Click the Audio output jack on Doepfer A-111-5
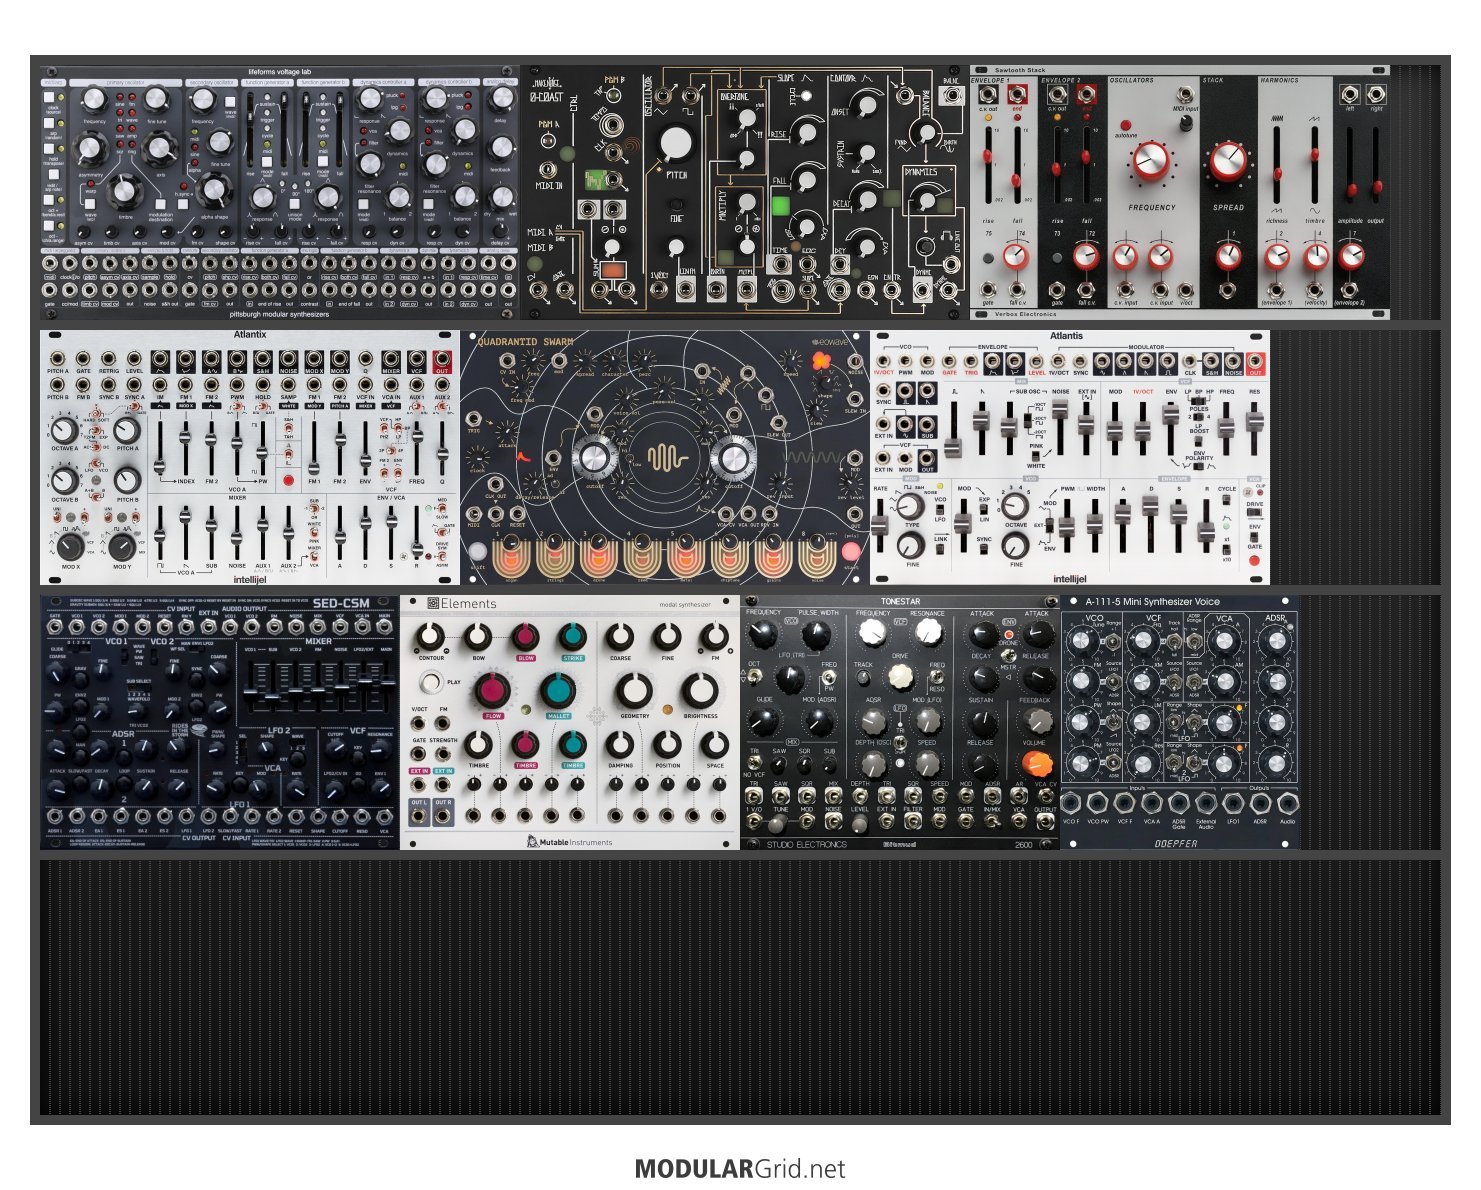Viewport: 1481px width, 1190px height. [x=1287, y=803]
